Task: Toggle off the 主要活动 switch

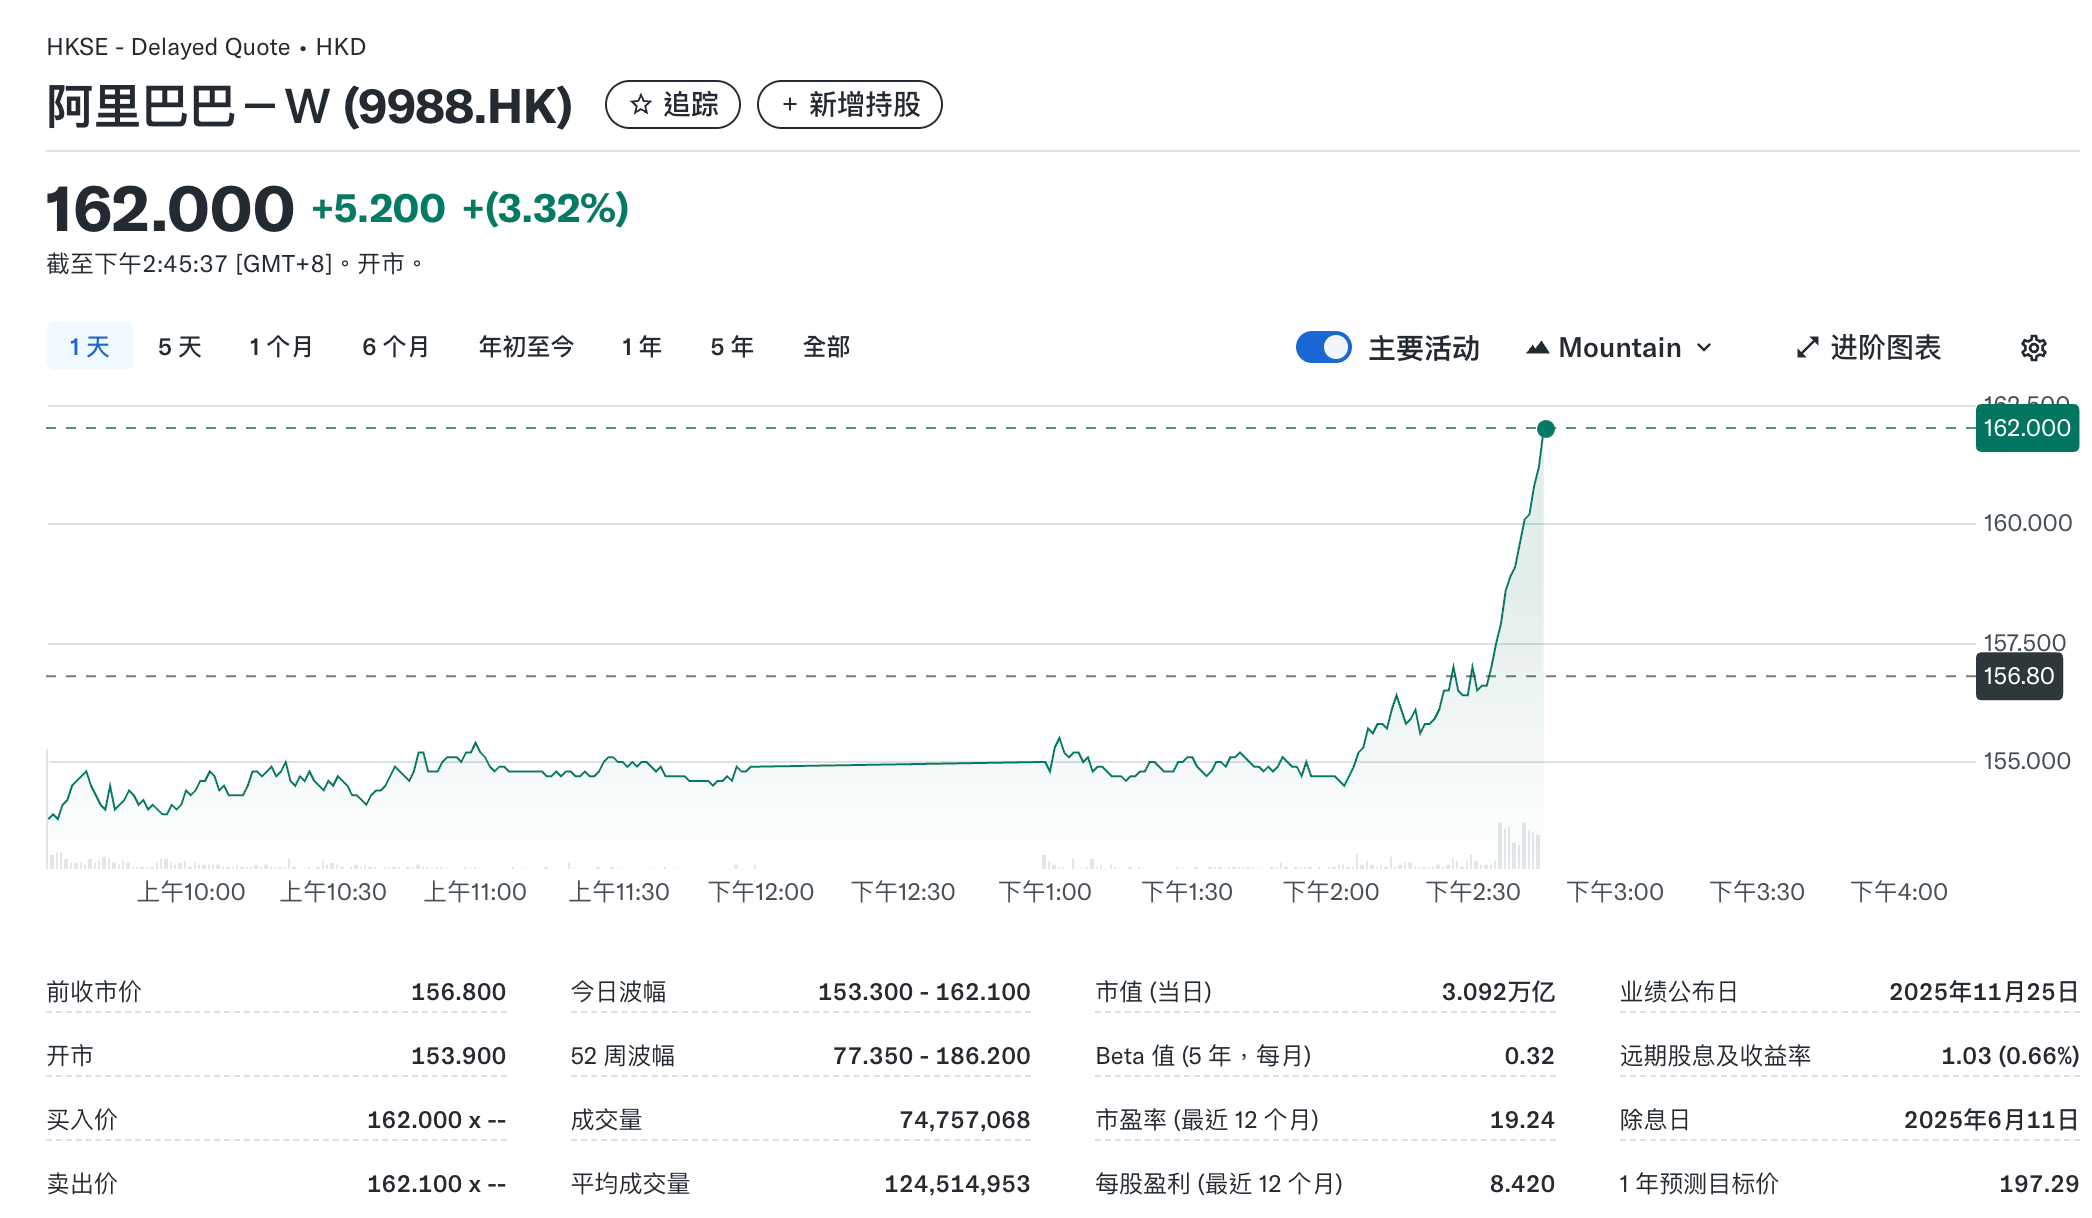Action: [x=1323, y=347]
